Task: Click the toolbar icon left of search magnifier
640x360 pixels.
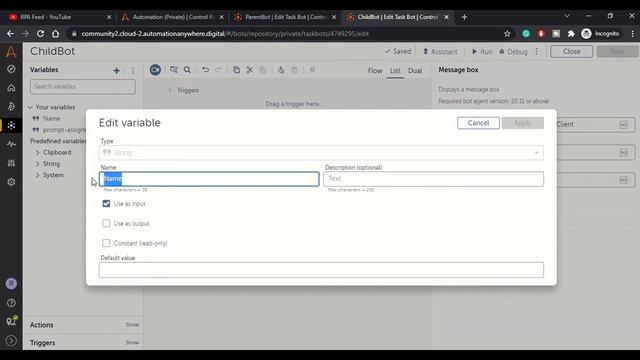Action: pyautogui.click(x=174, y=70)
